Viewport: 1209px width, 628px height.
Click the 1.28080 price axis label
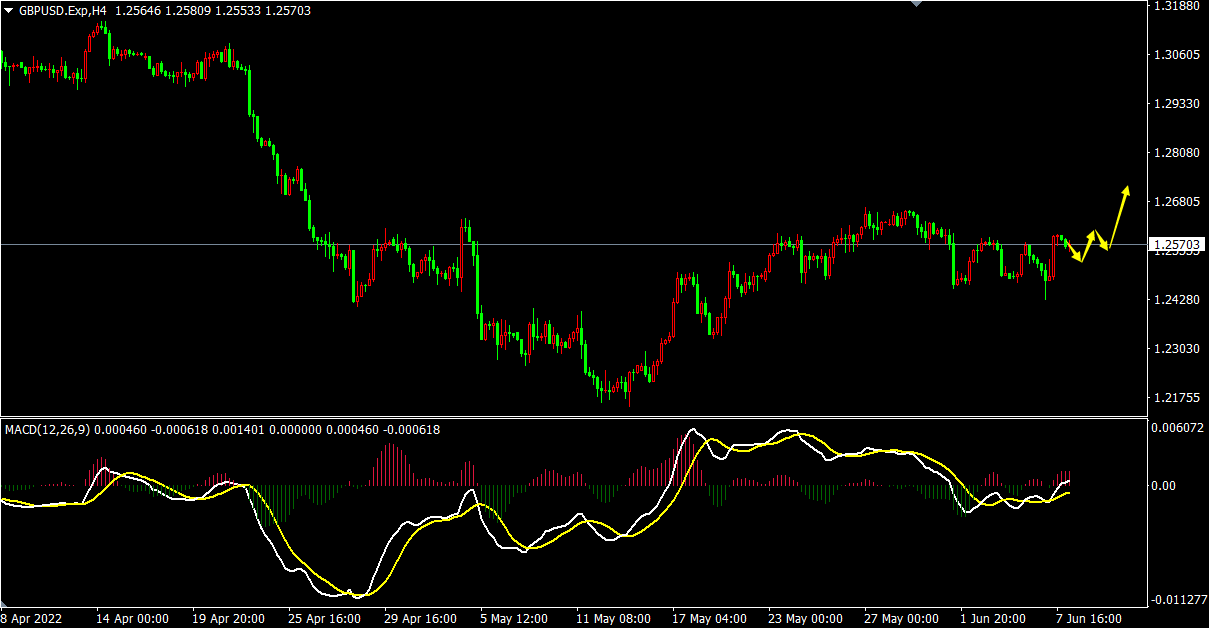point(1177,153)
